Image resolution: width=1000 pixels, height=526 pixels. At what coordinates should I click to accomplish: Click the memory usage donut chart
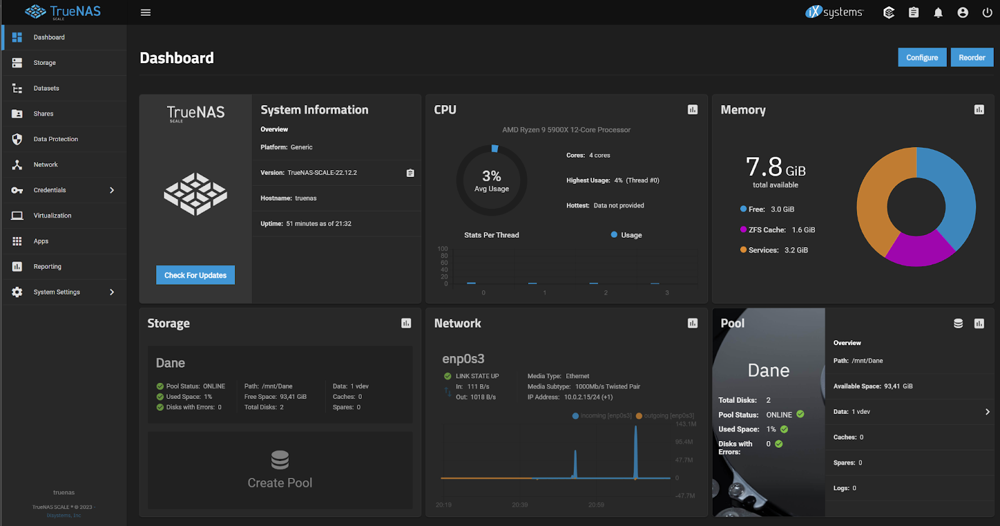(x=916, y=207)
